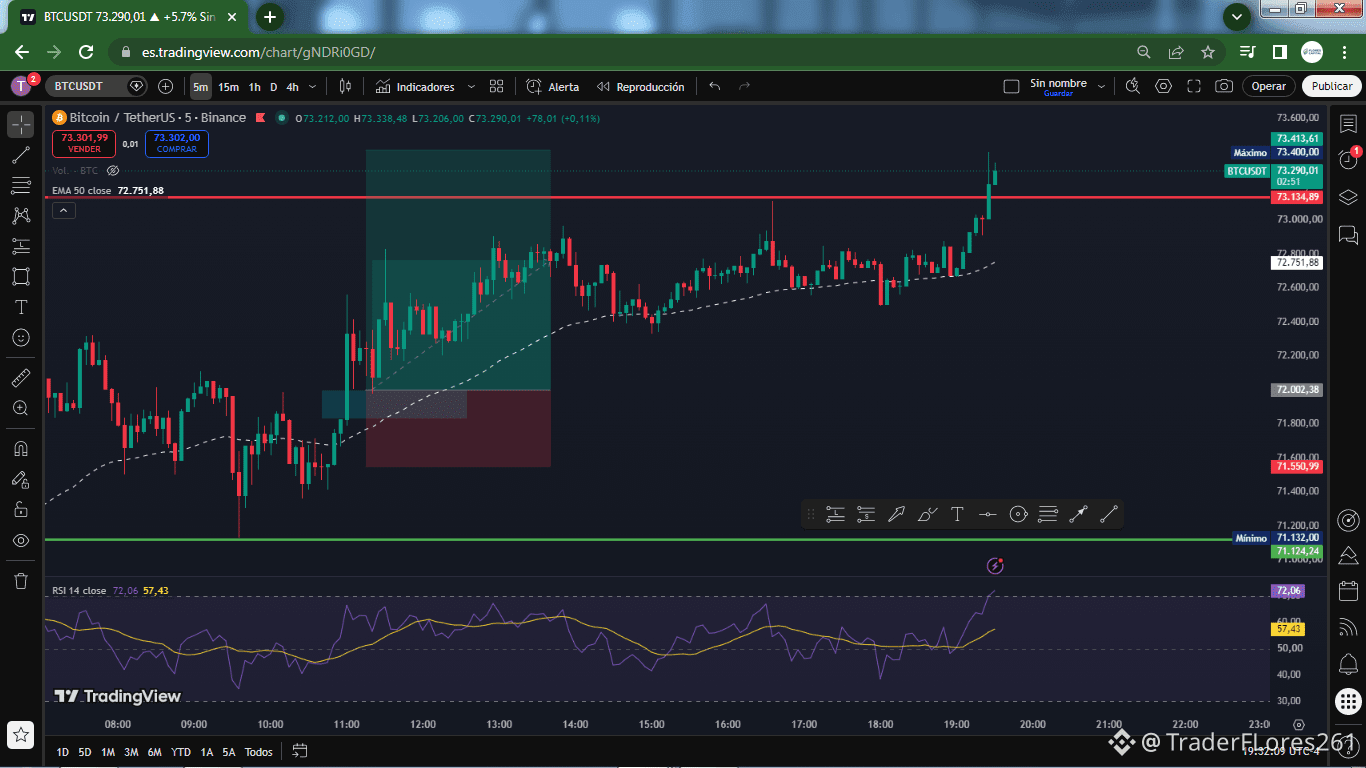This screenshot has height=768, width=1366.
Task: Select the text annotation tool in left sidebar
Action: [21, 307]
